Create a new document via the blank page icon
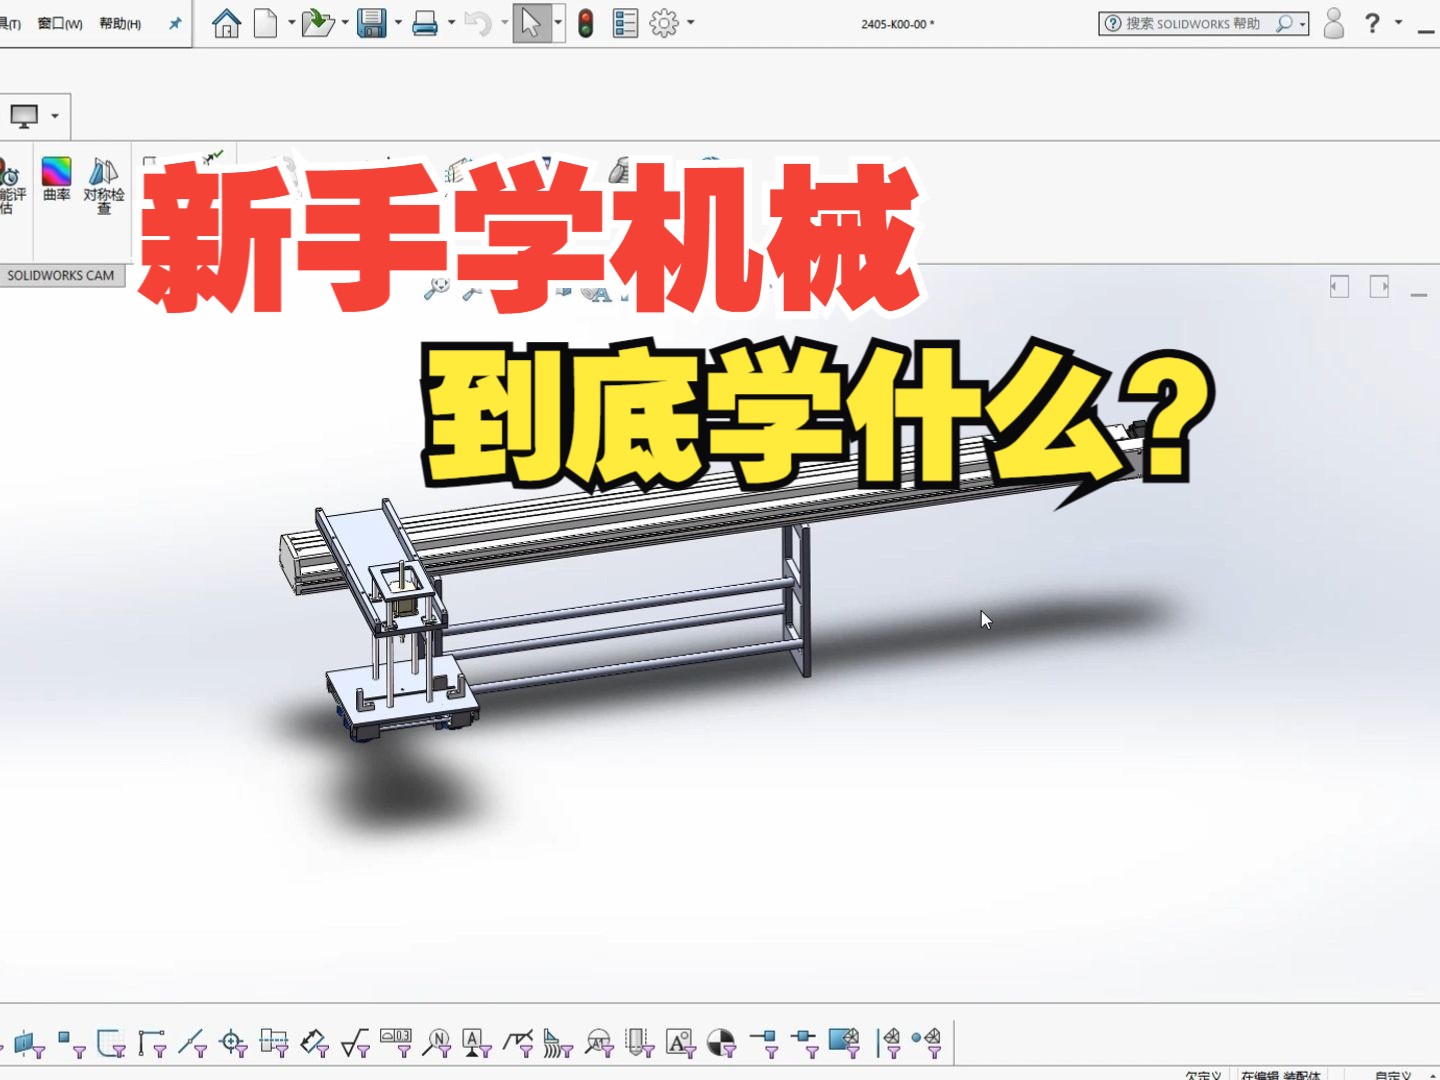The image size is (1440, 1080). (265, 23)
